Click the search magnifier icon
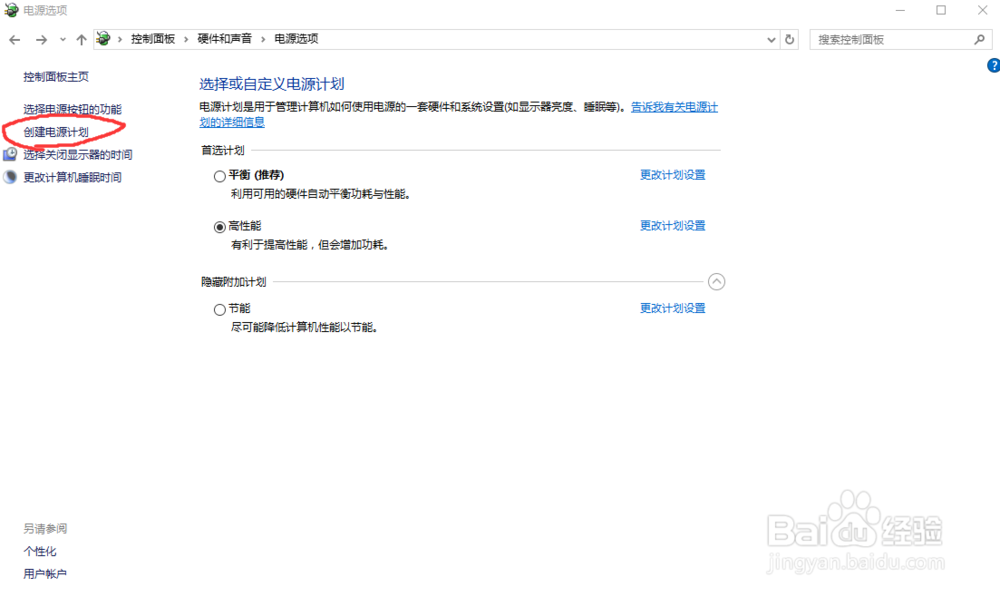This screenshot has height=597, width=1000. tap(980, 38)
